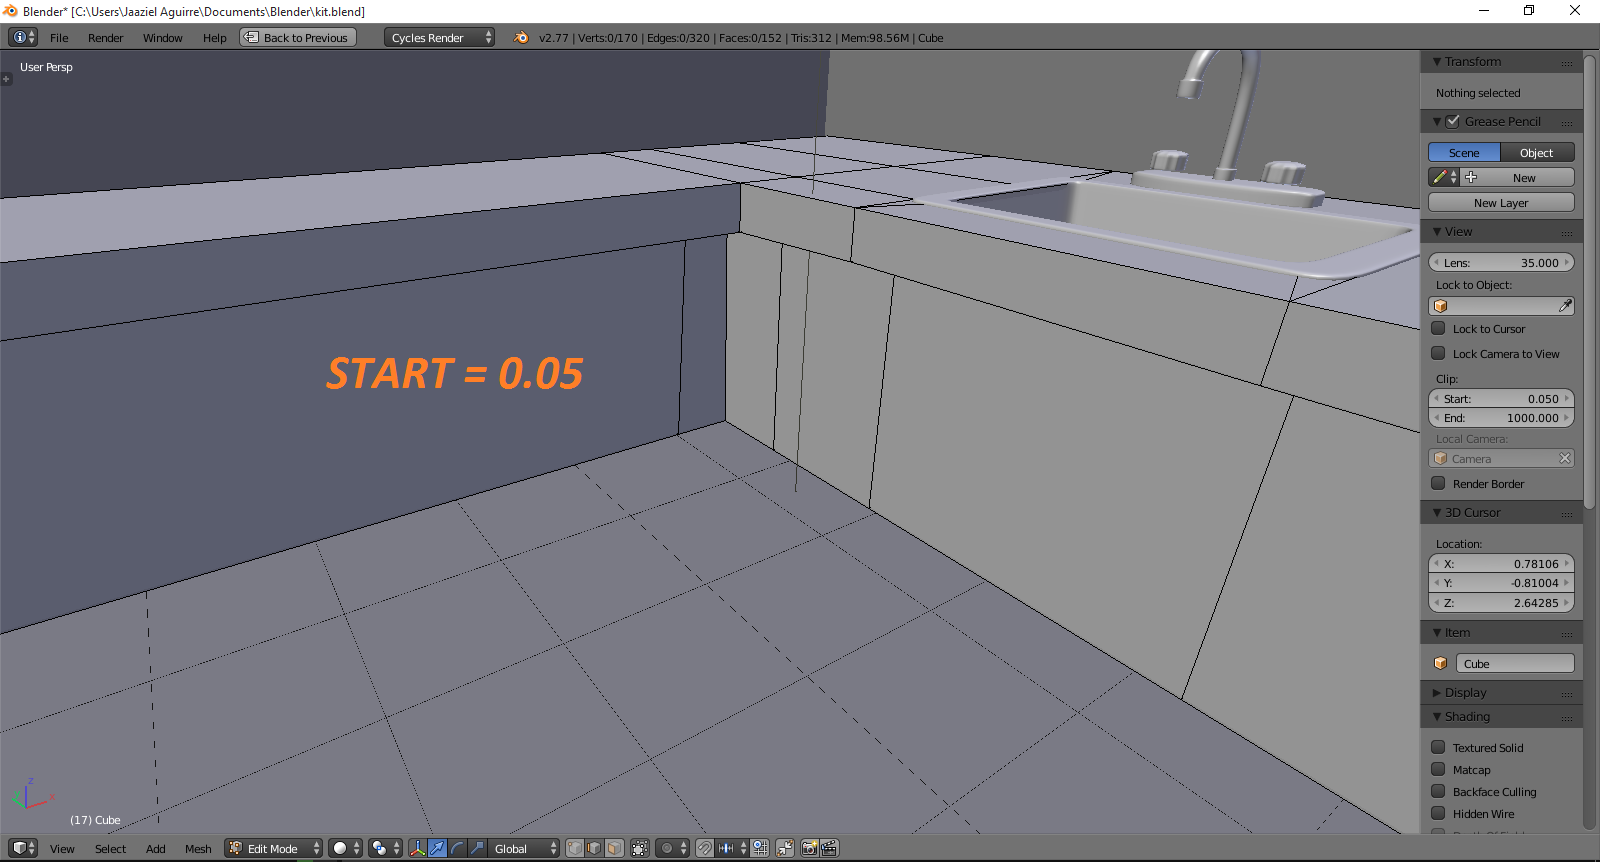Toggle the 3D manipulator widget icon
The image size is (1600, 862).
(x=418, y=848)
